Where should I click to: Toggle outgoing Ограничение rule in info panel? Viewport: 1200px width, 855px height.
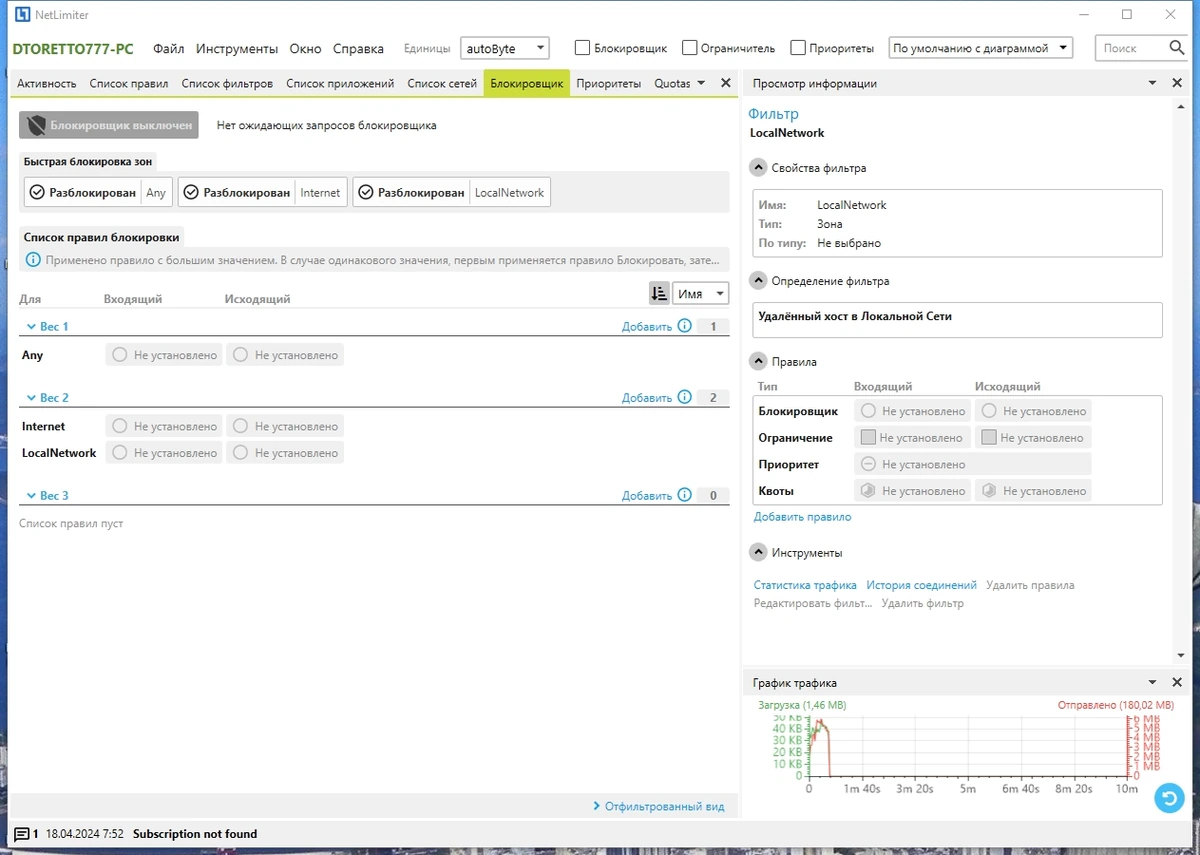1032,437
